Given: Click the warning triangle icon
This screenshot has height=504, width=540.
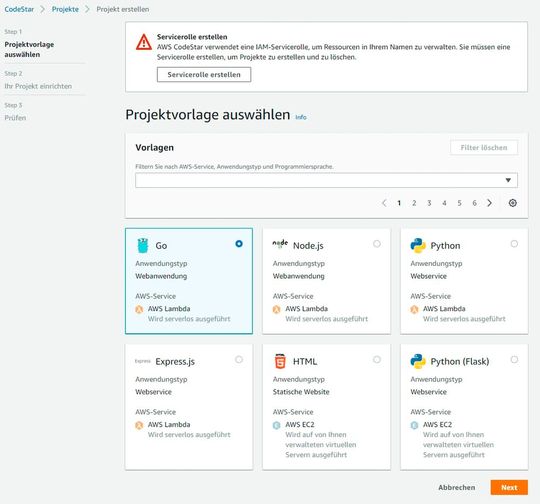Looking at the screenshot, I should coord(144,42).
